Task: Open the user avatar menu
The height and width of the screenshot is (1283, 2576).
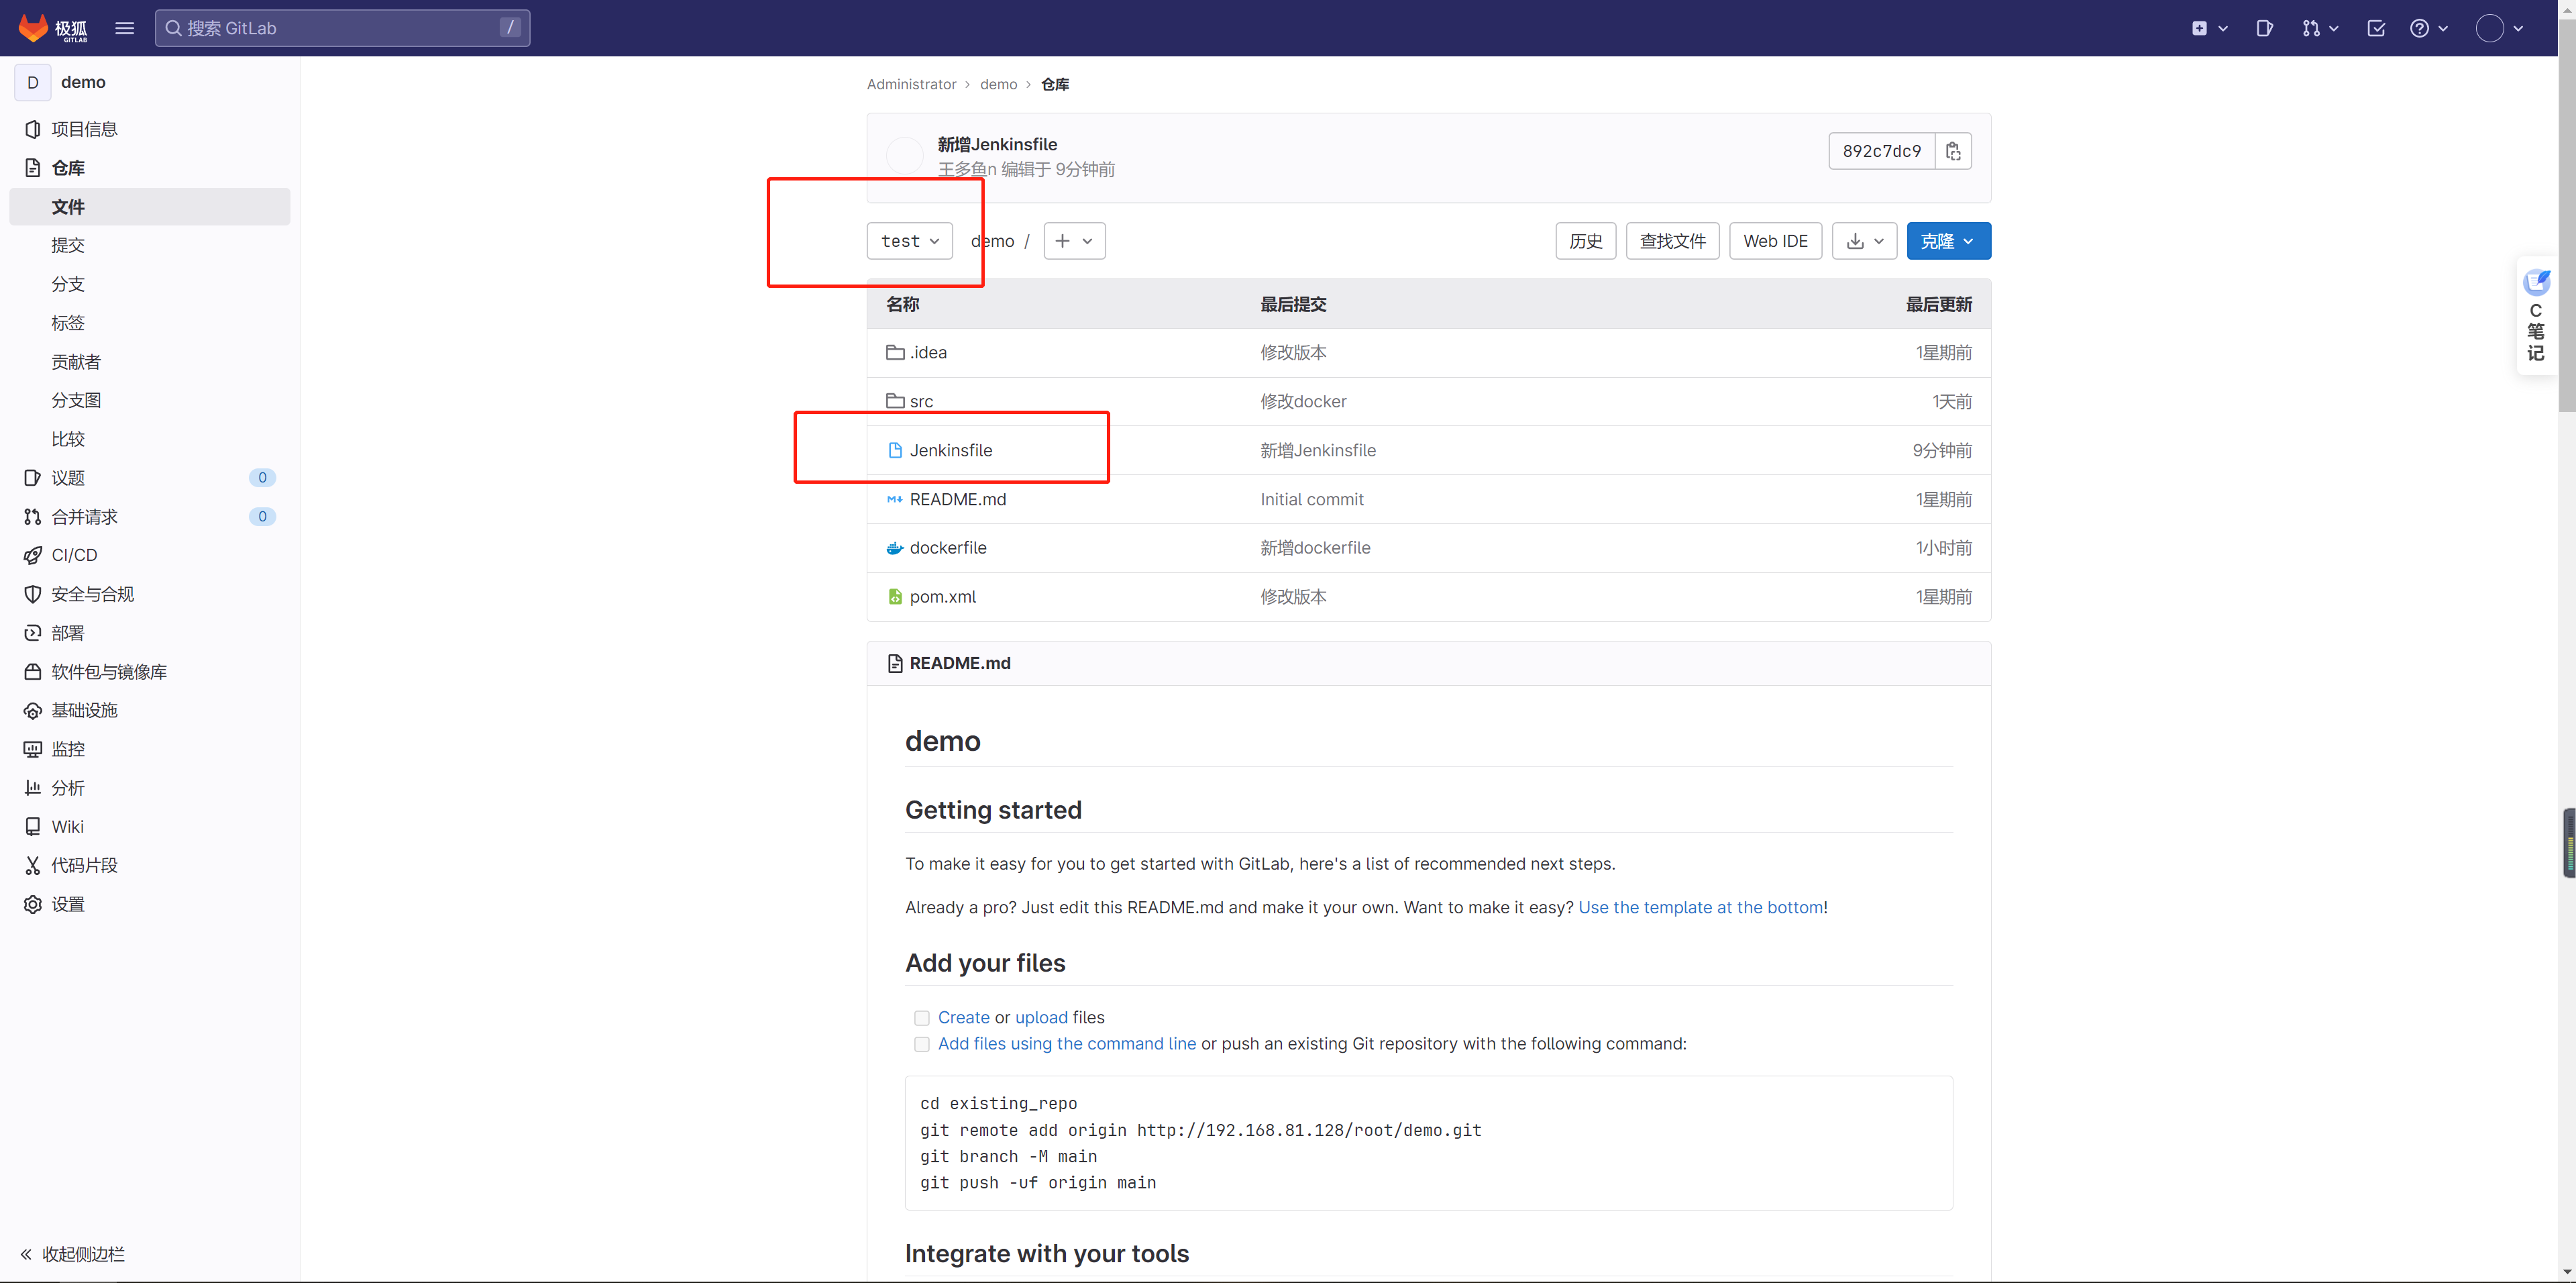Action: tap(2499, 28)
